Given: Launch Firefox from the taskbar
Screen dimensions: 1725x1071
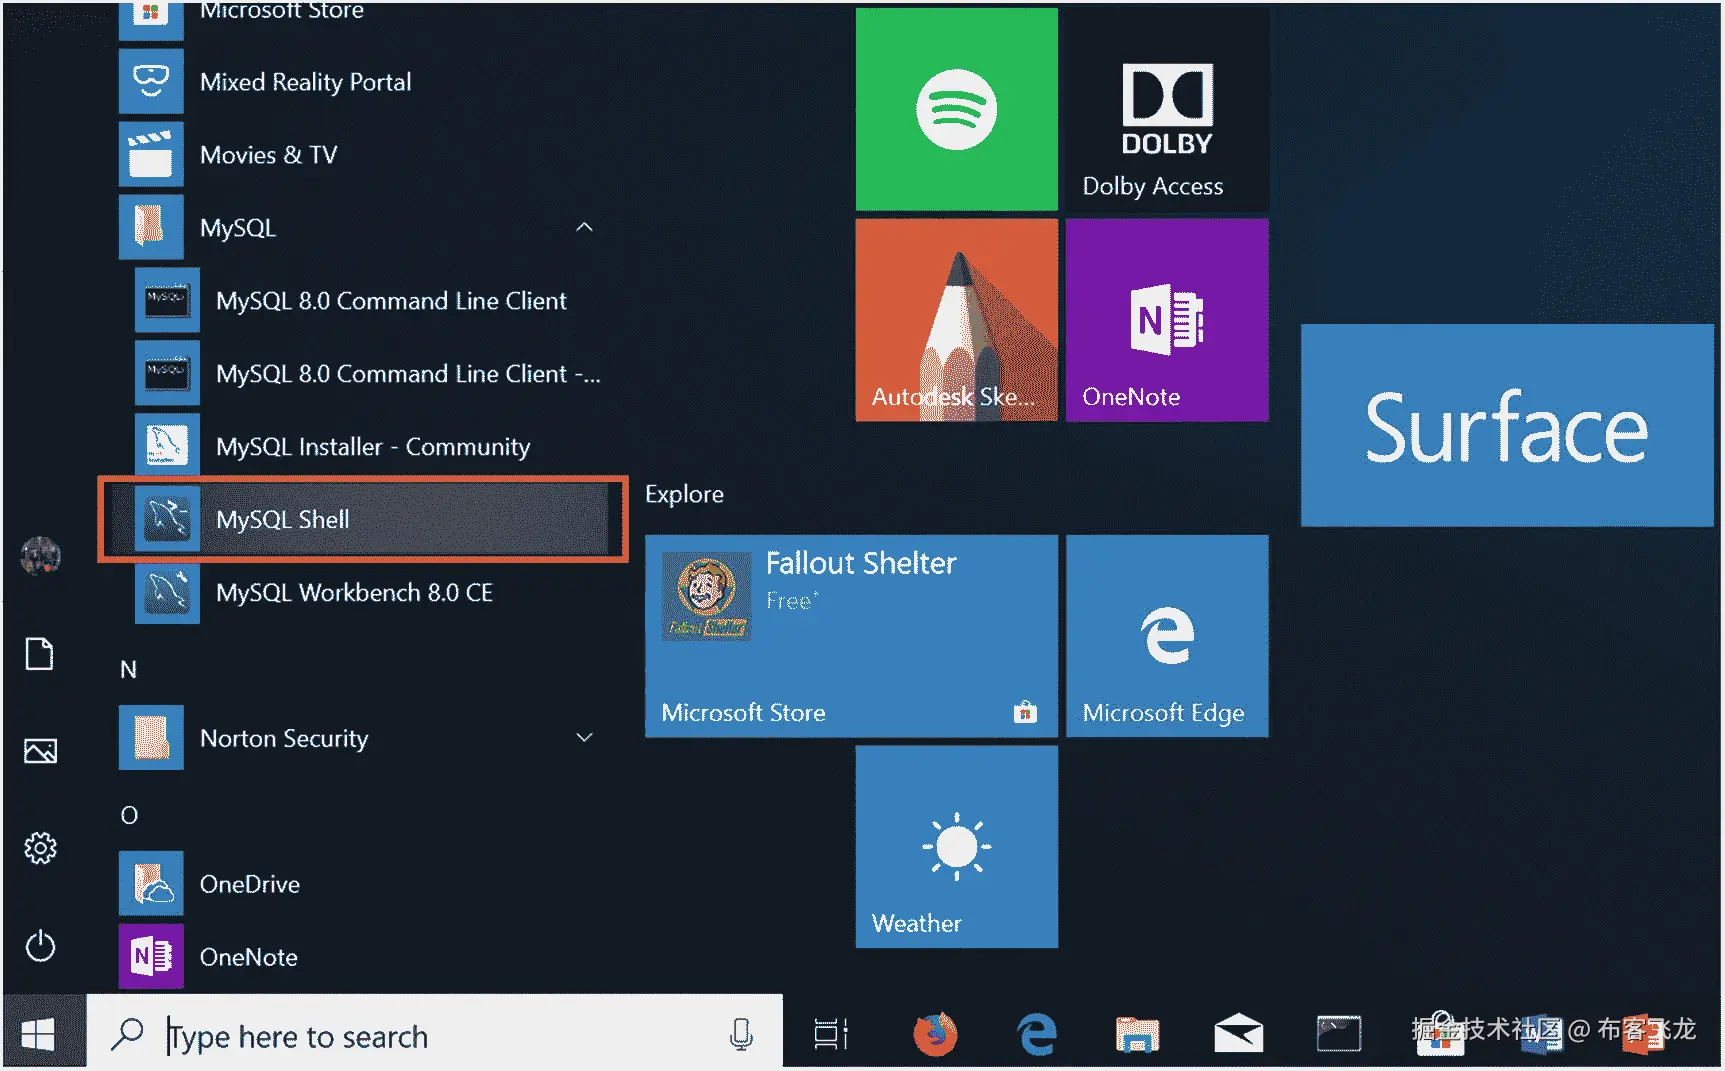Looking at the screenshot, I should click(x=935, y=1034).
